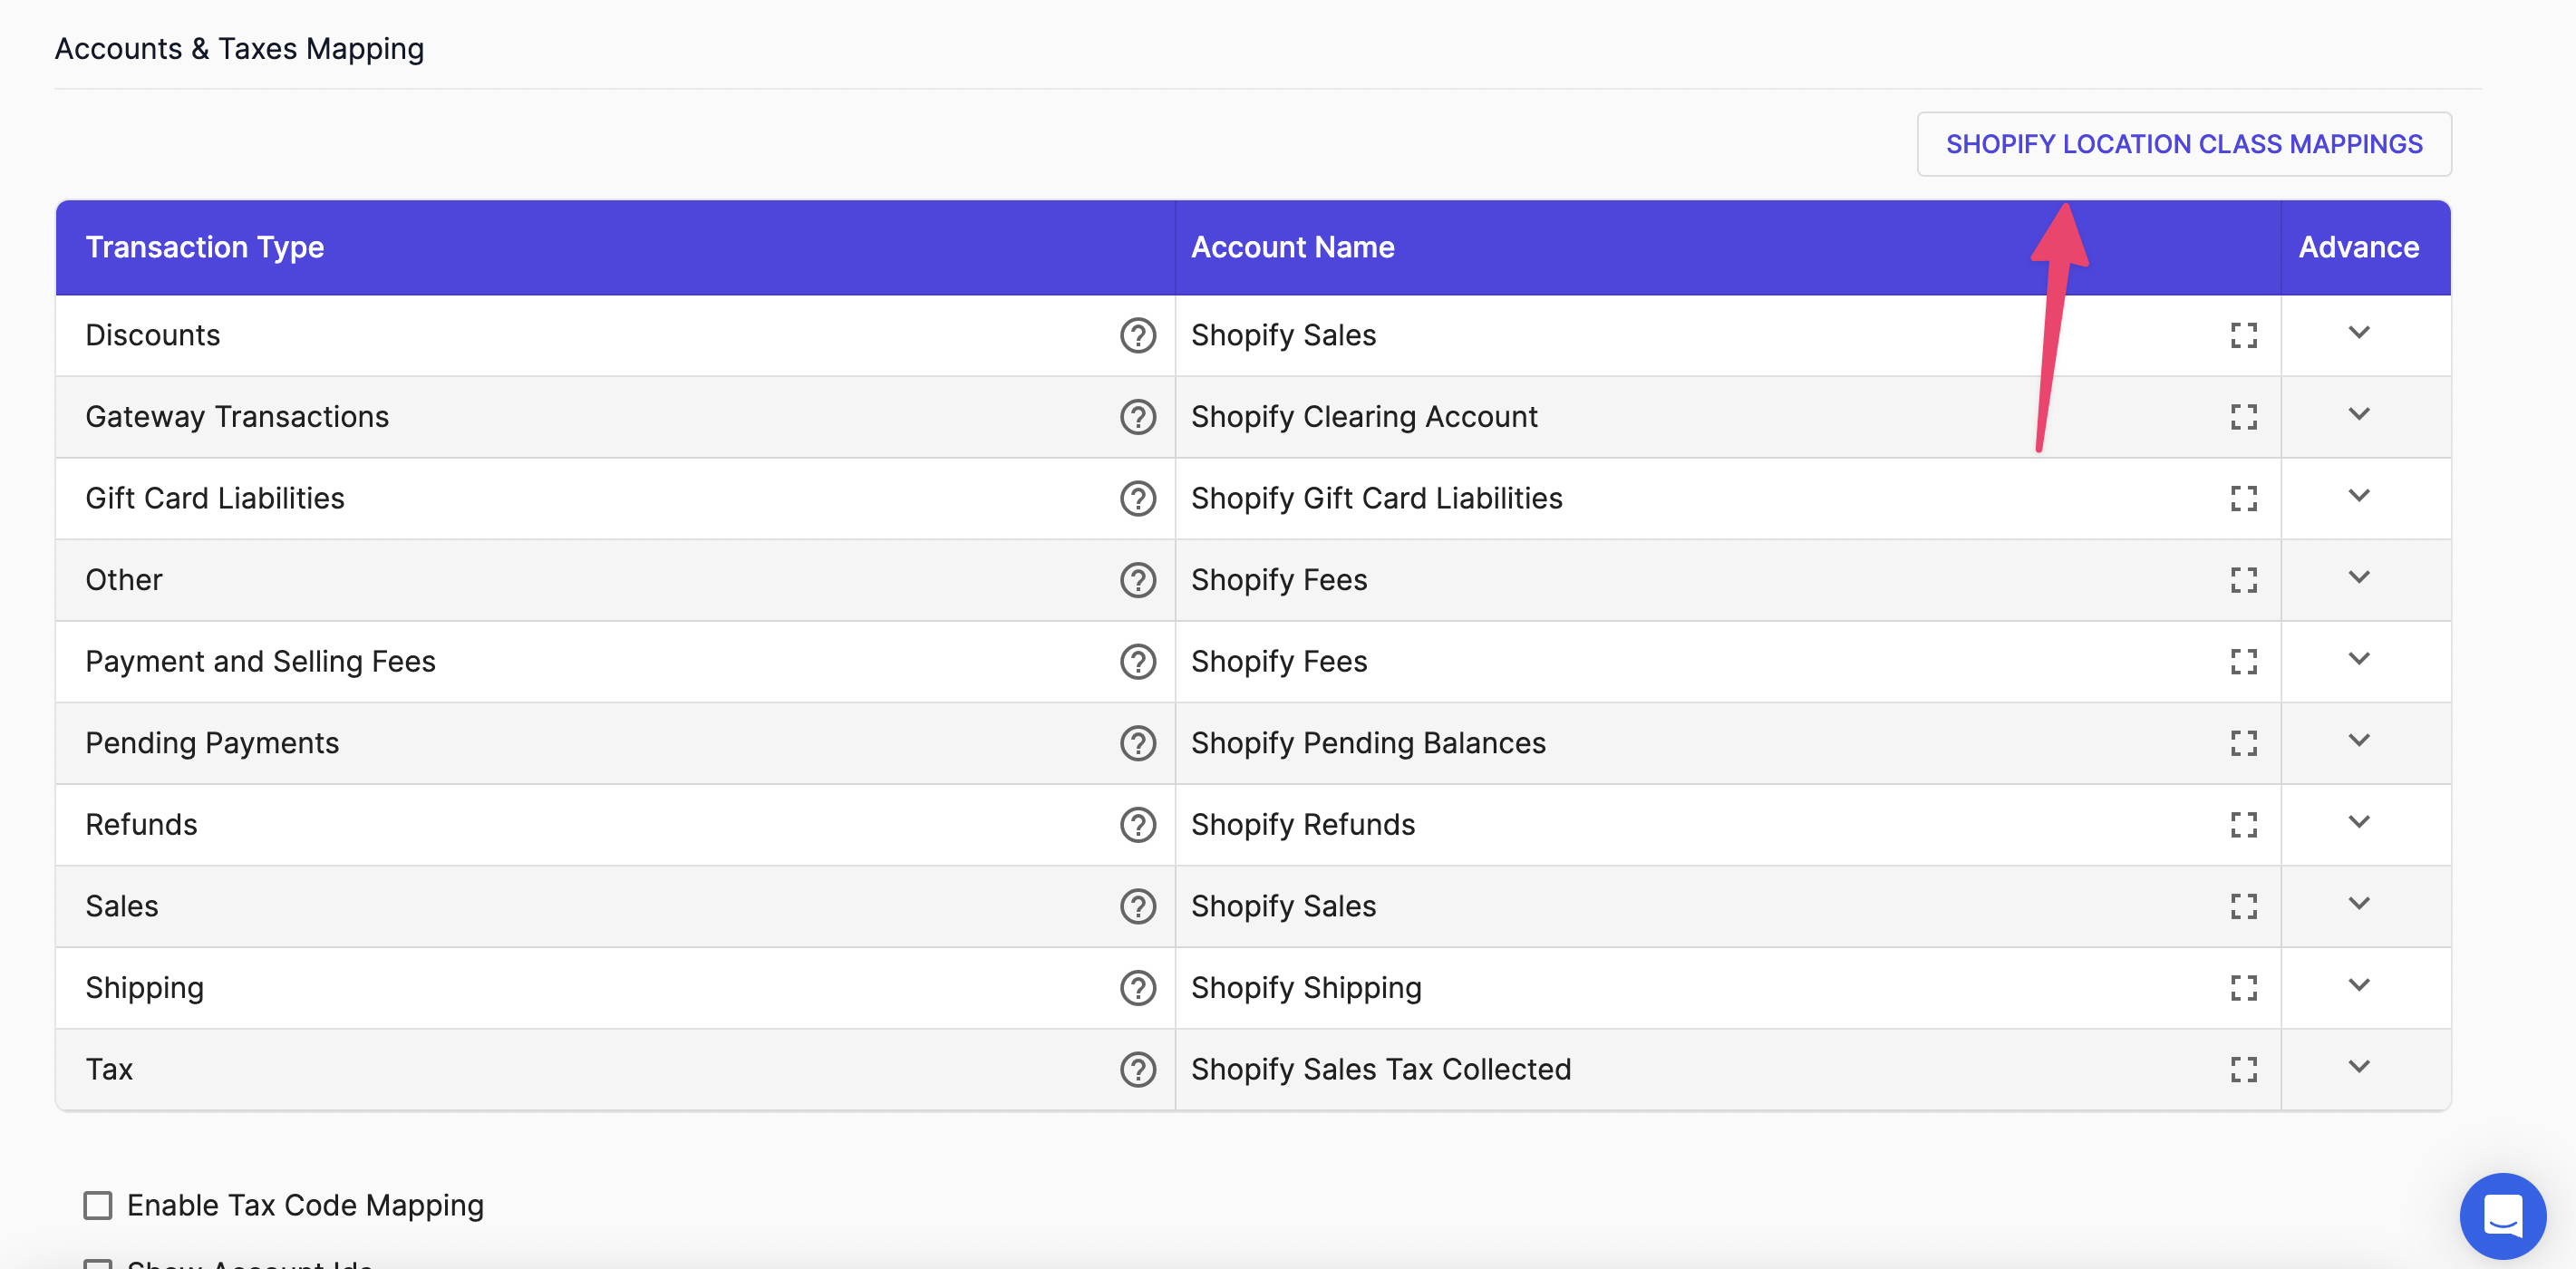Expand advanced options for Refunds

[2358, 822]
